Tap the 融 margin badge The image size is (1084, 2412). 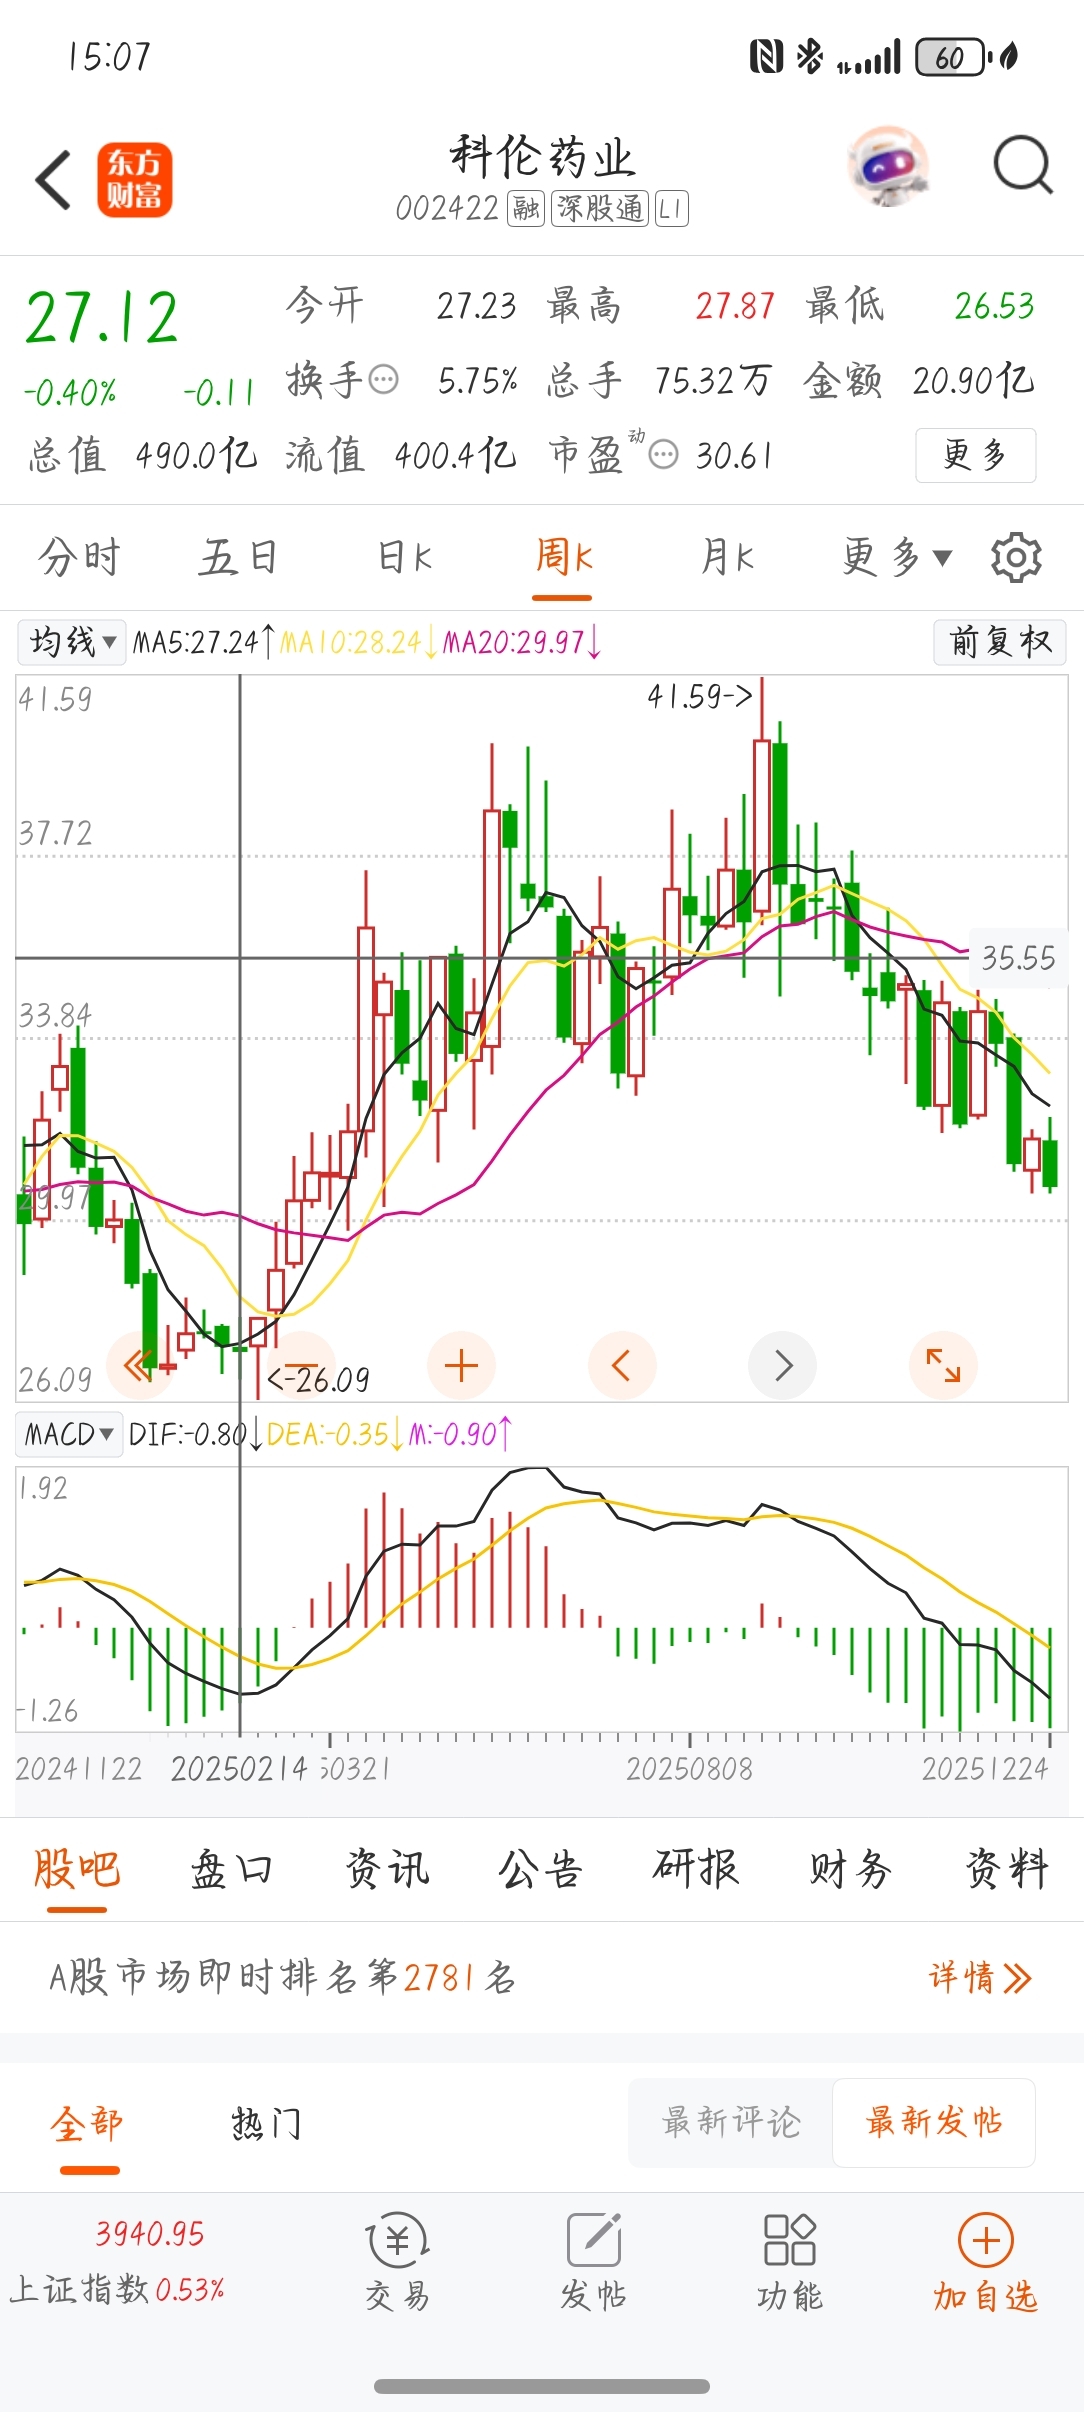(x=526, y=209)
